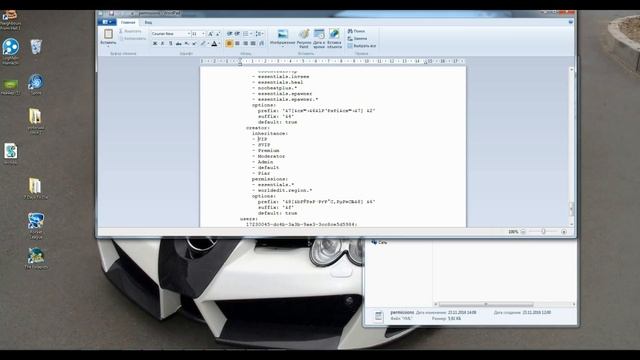Select center text alignment

click(x=237, y=43)
